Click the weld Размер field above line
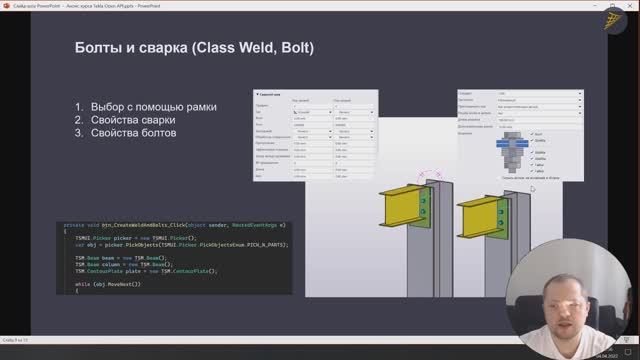 click(x=313, y=118)
